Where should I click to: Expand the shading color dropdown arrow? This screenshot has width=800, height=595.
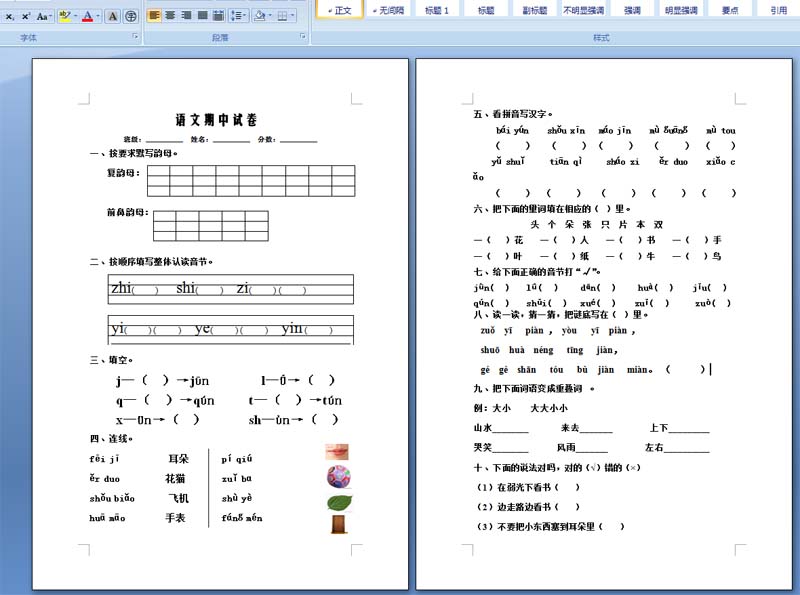point(270,16)
